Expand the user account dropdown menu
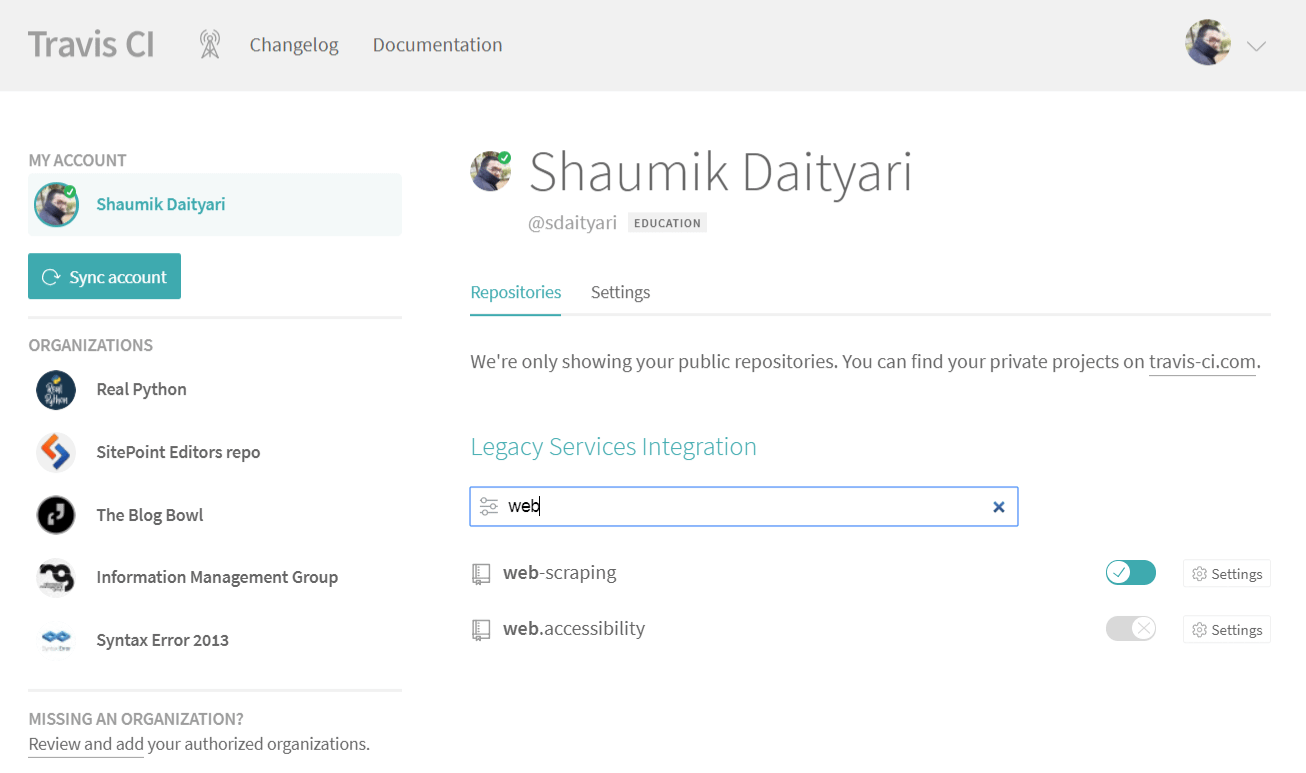Viewport: 1306px width, 773px height. [1255, 46]
